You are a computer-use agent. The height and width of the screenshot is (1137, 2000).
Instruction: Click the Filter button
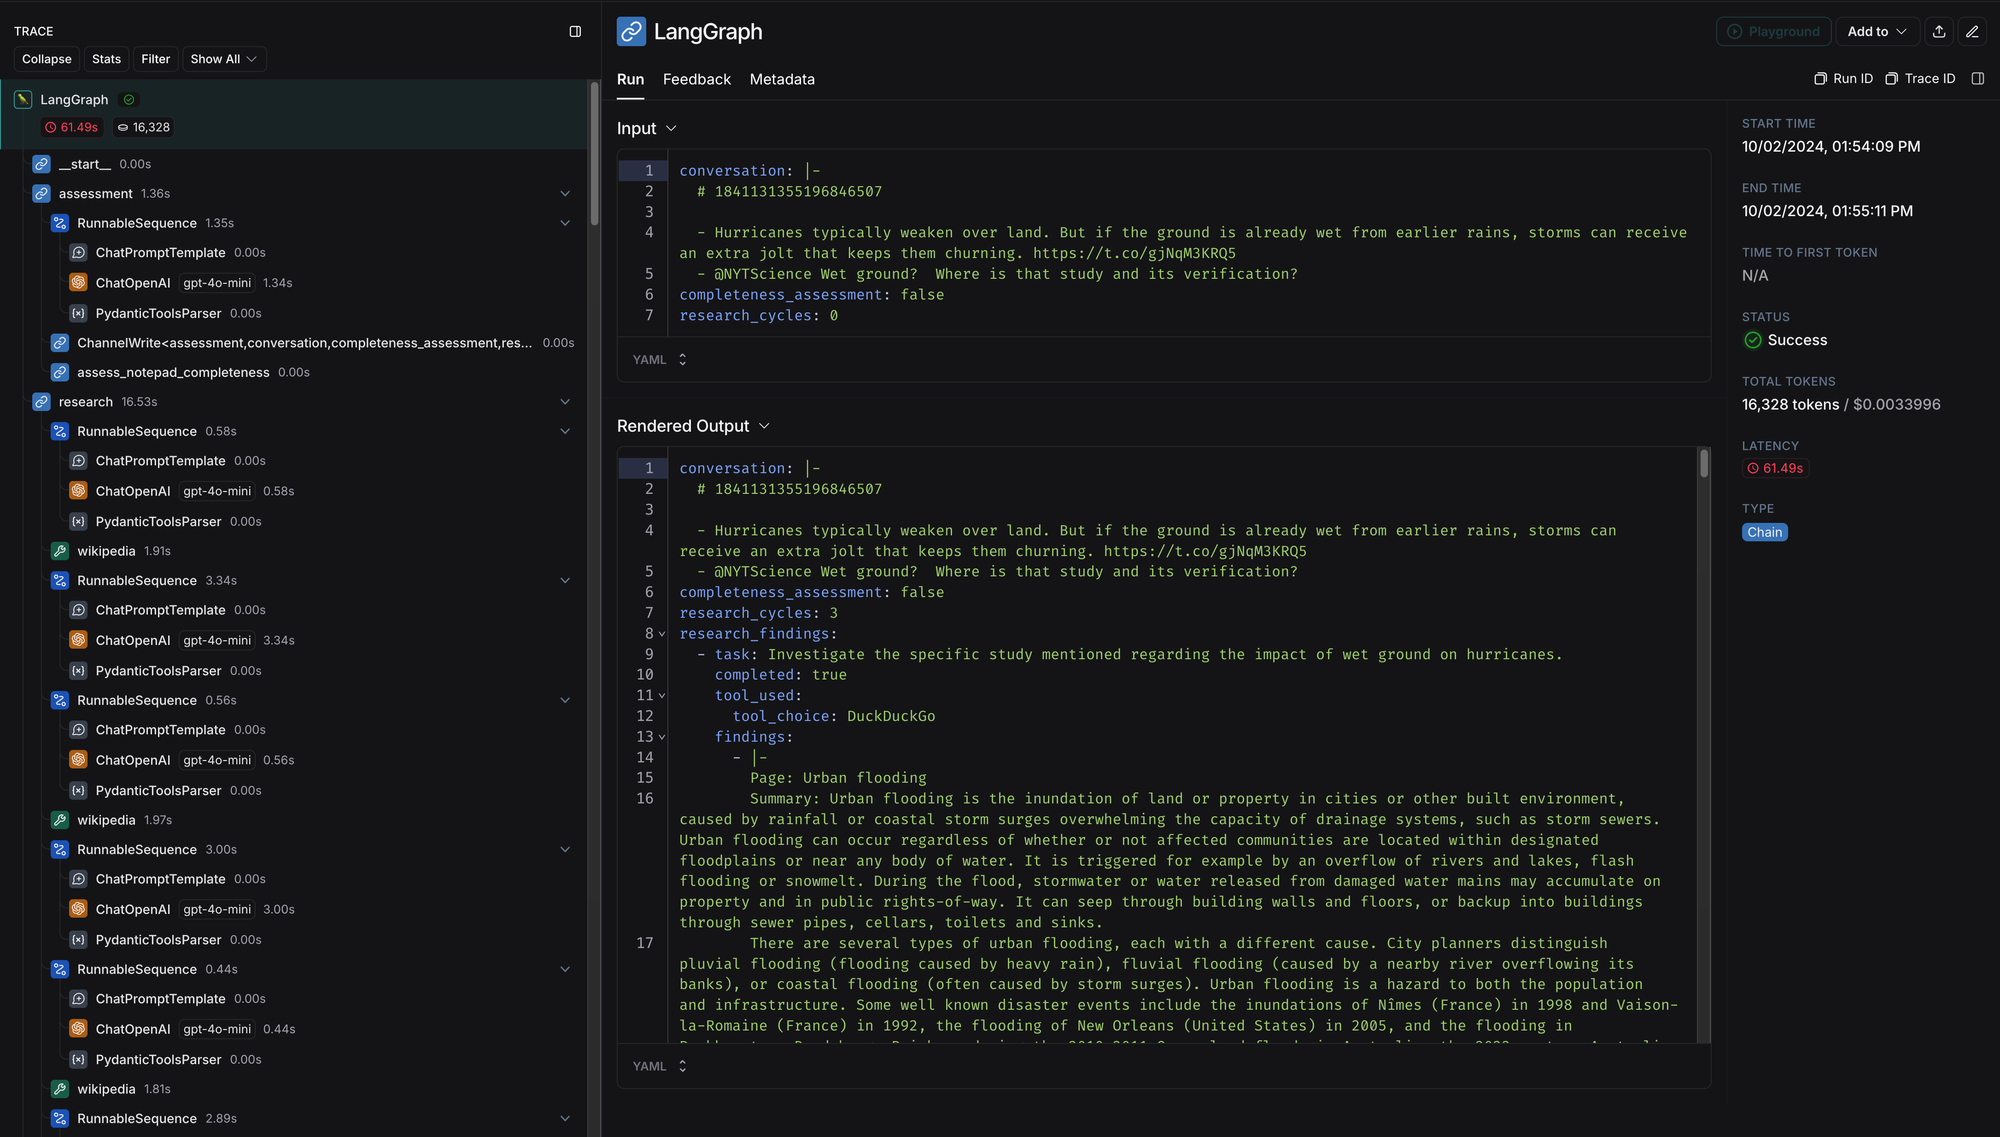tap(155, 59)
